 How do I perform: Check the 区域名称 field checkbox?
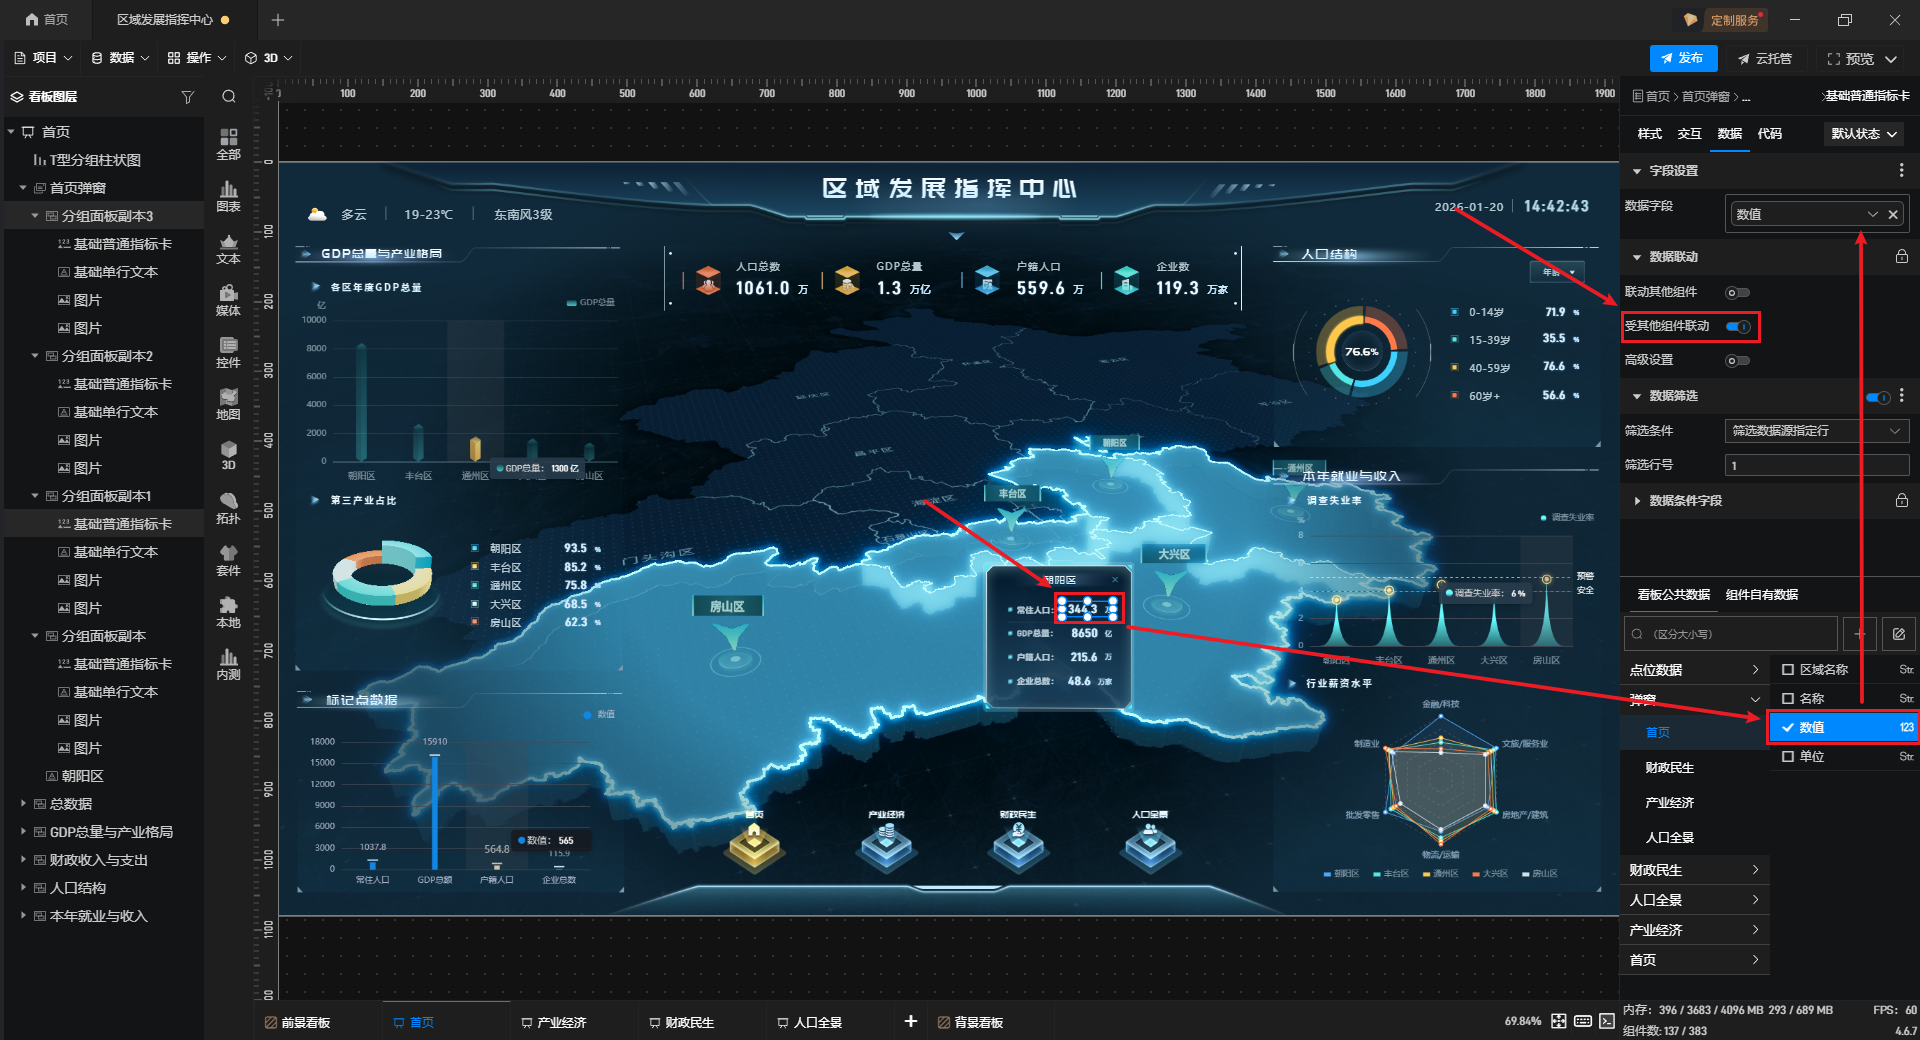[1788, 670]
